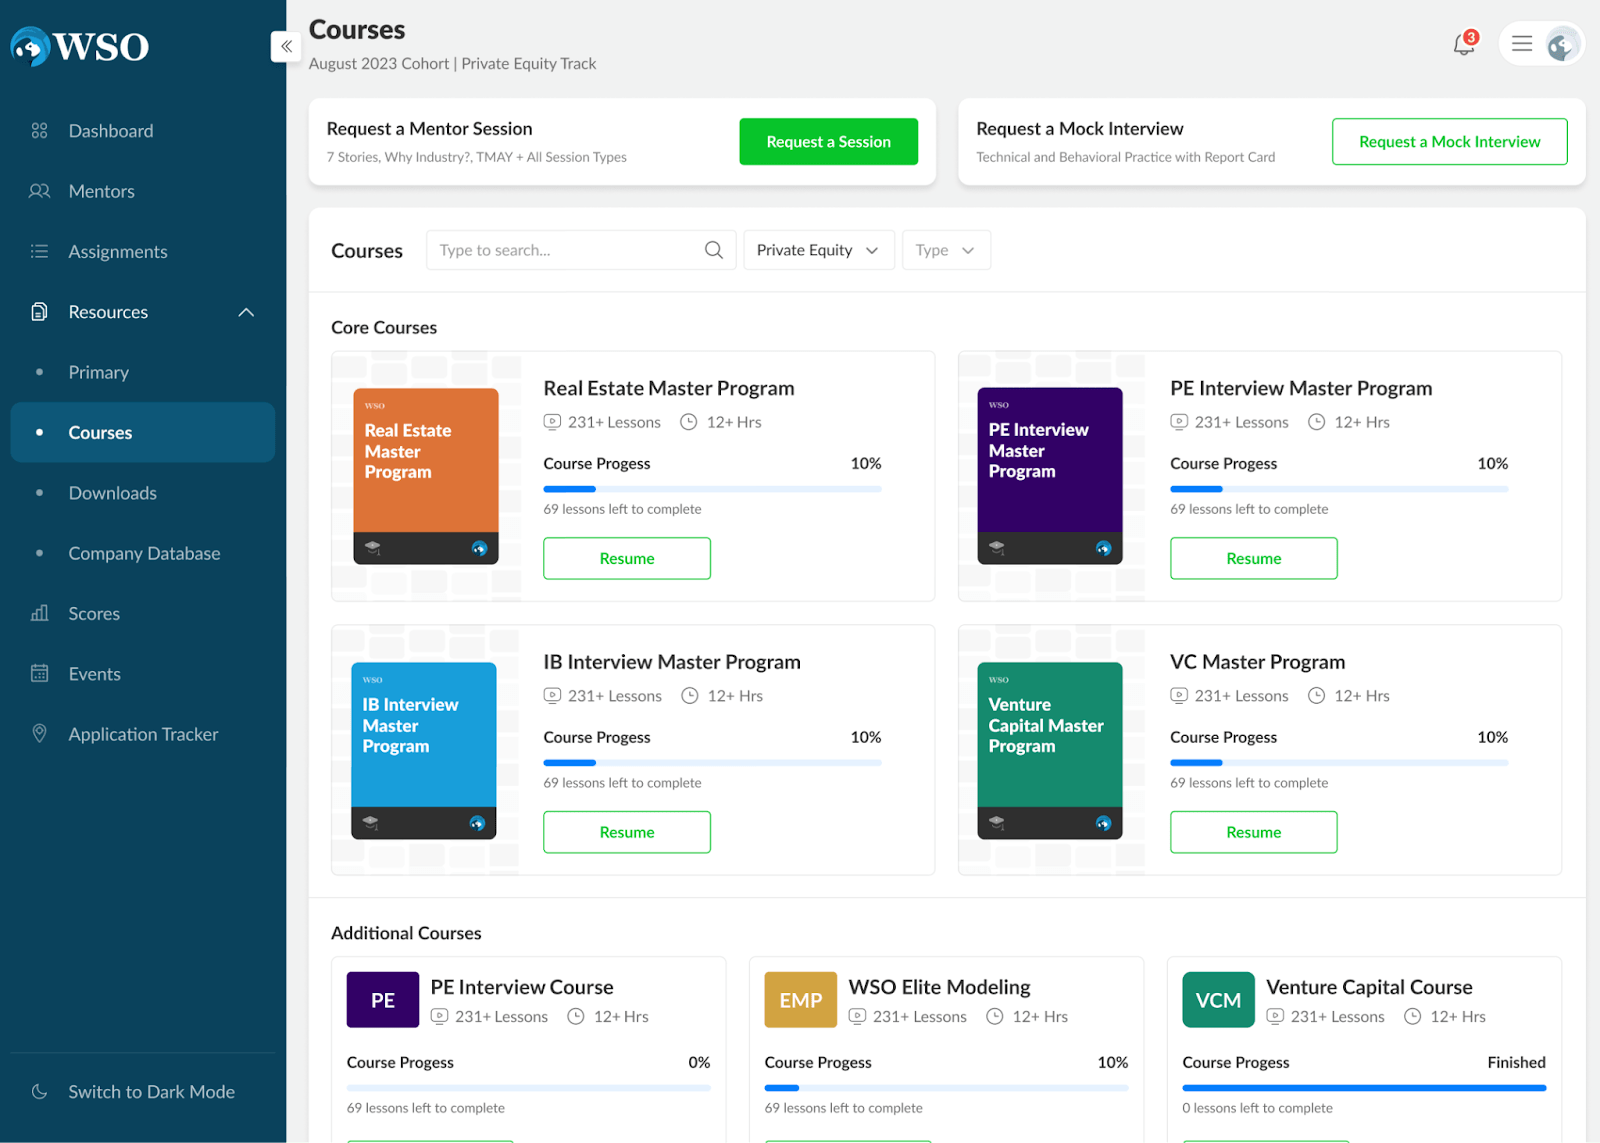Click the Type to search courses field
Image resolution: width=1600 pixels, height=1143 pixels.
(x=581, y=250)
